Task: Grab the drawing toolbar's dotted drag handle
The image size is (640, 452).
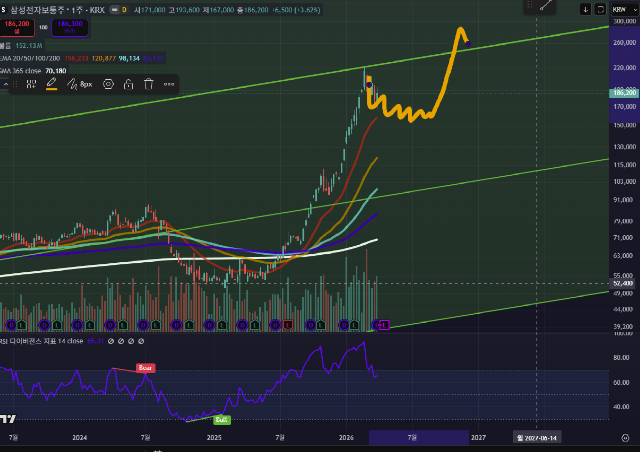Action: point(15,85)
